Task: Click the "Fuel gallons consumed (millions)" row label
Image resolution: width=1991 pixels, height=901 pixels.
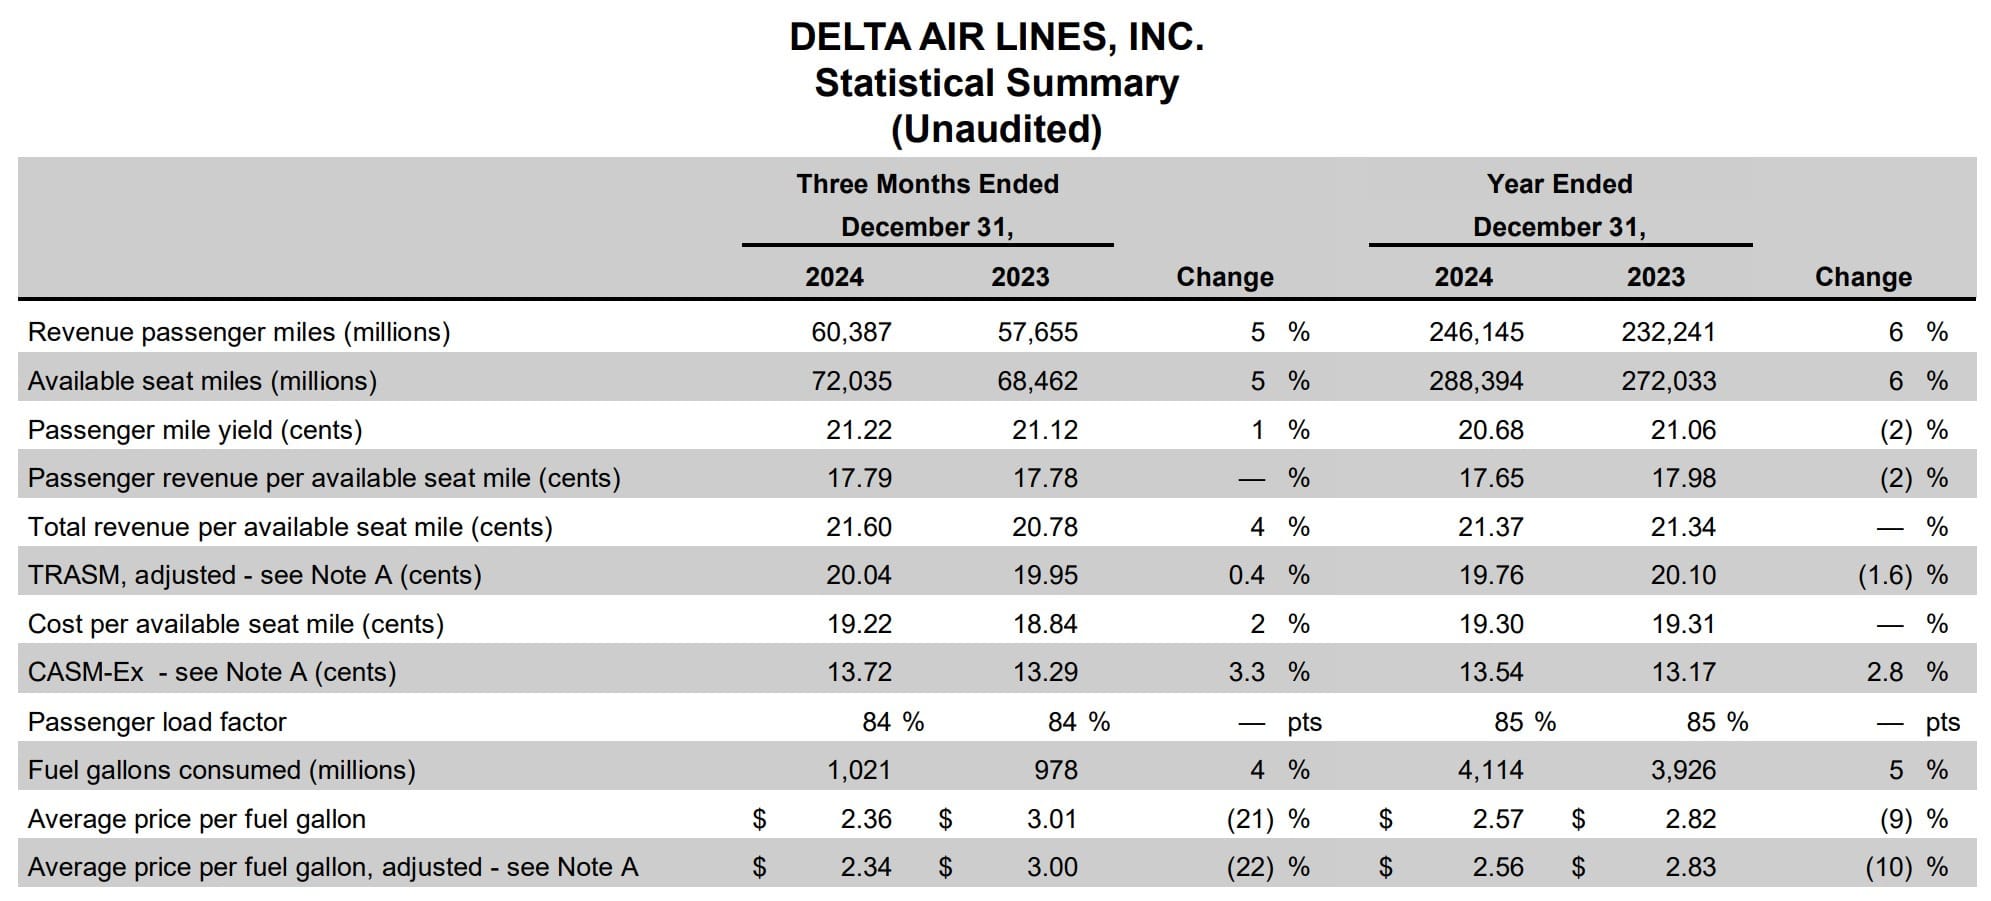Action: pos(222,770)
